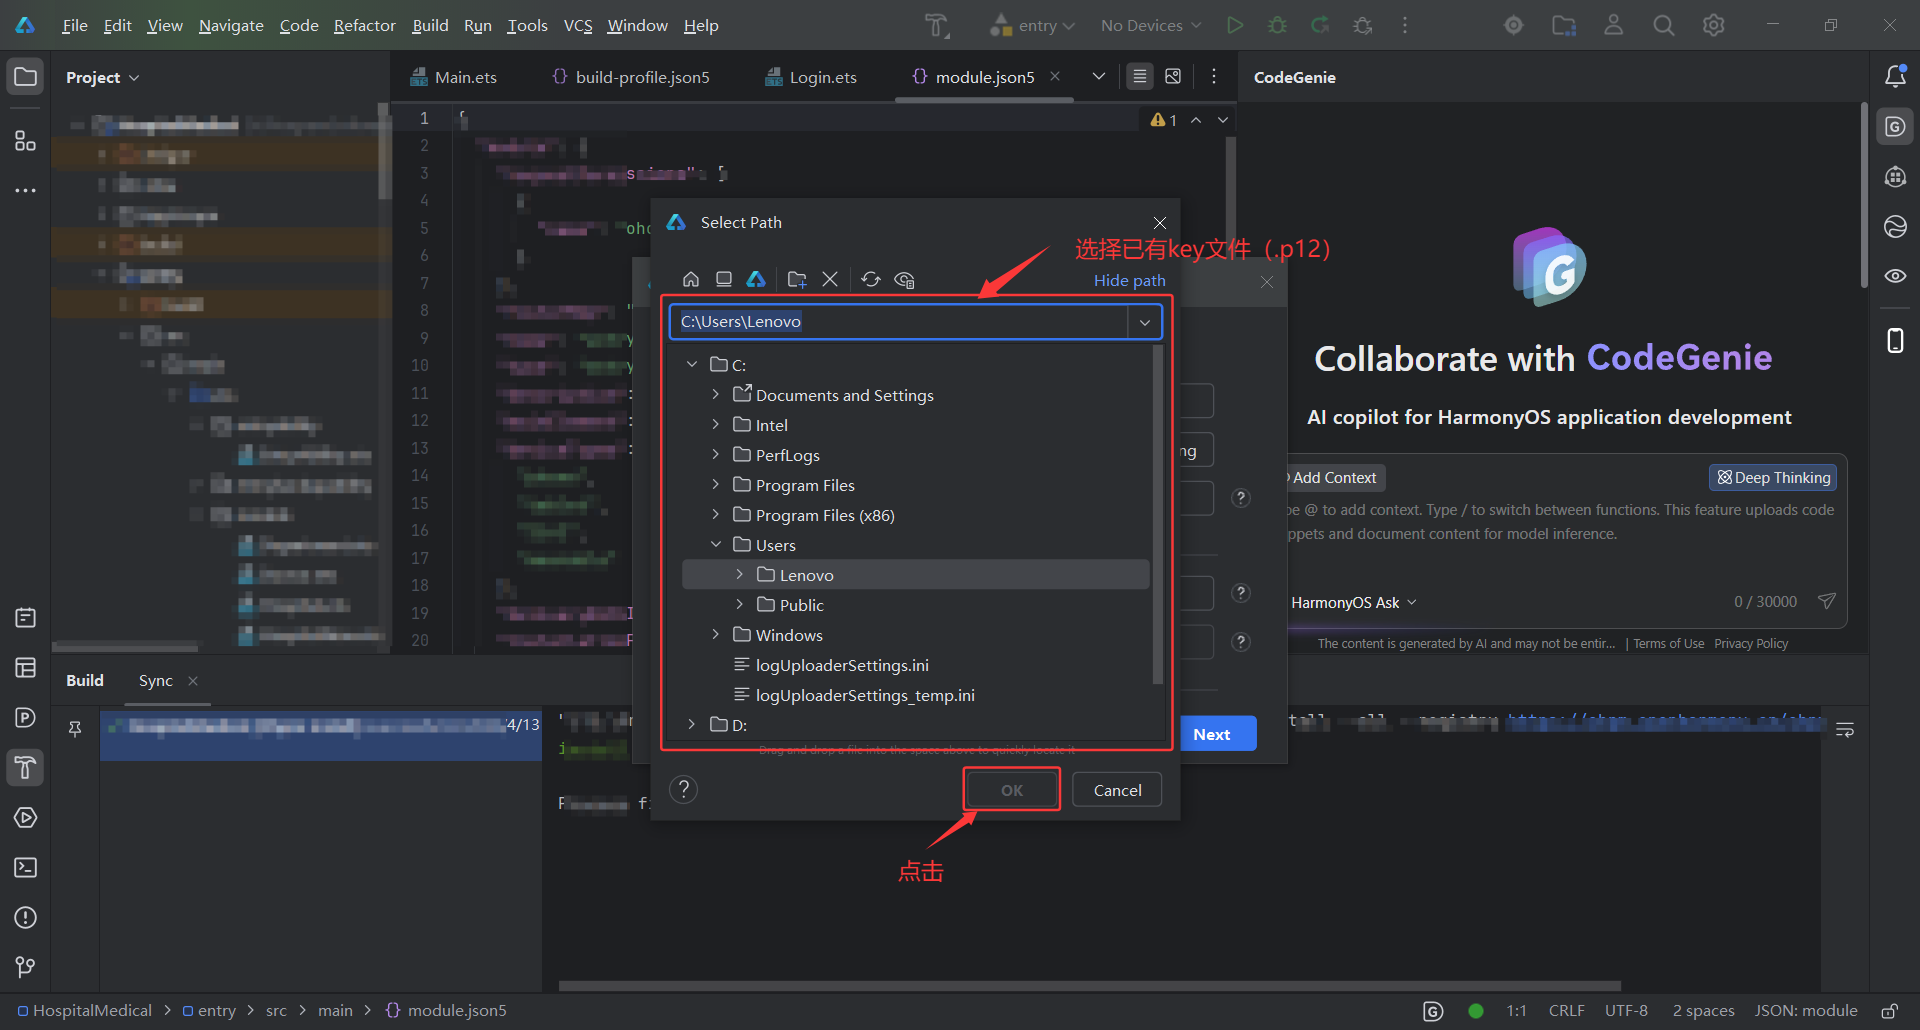Click the Select Path tree scrollbar
The image size is (1920, 1030).
(x=1157, y=514)
